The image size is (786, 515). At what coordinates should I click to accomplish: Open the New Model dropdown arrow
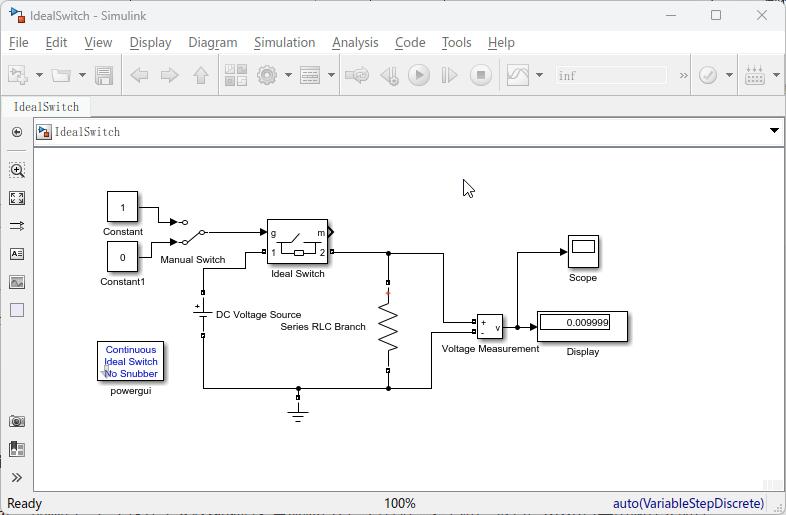39,76
